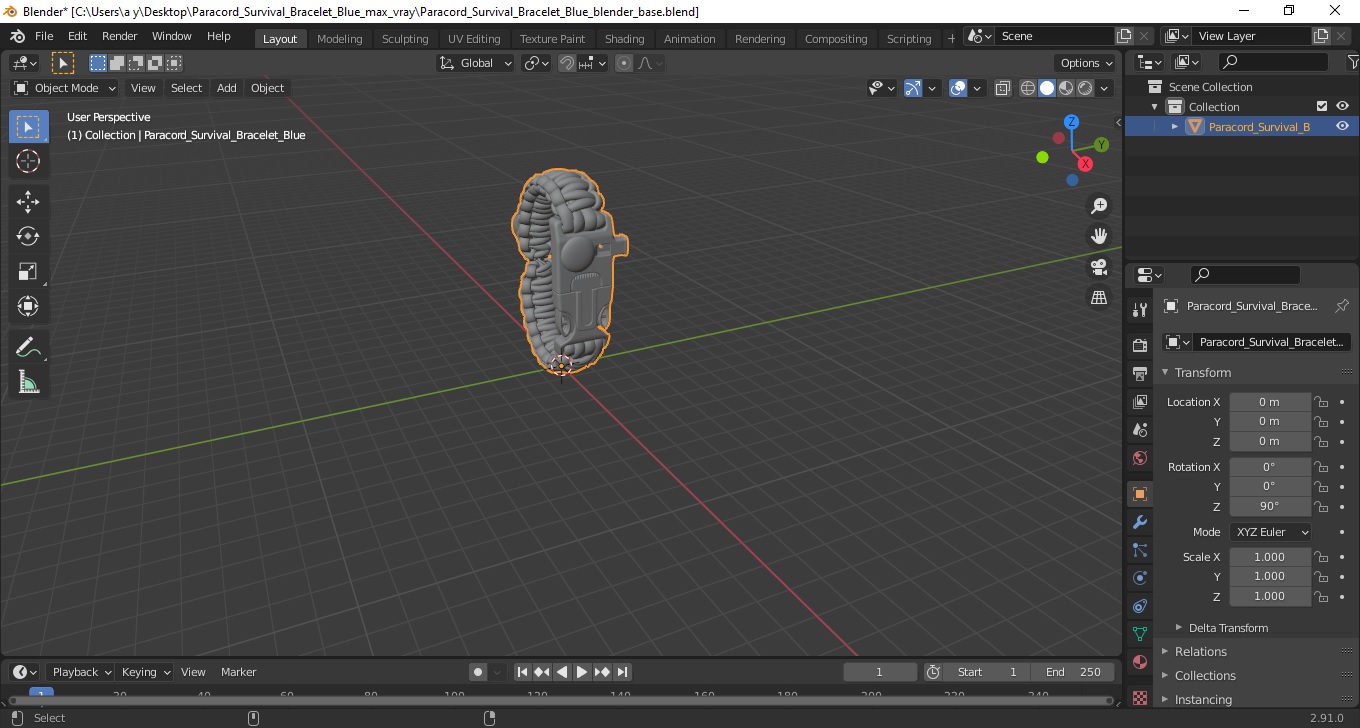1360x728 pixels.
Task: Open the Add menu in viewport
Action: (227, 88)
